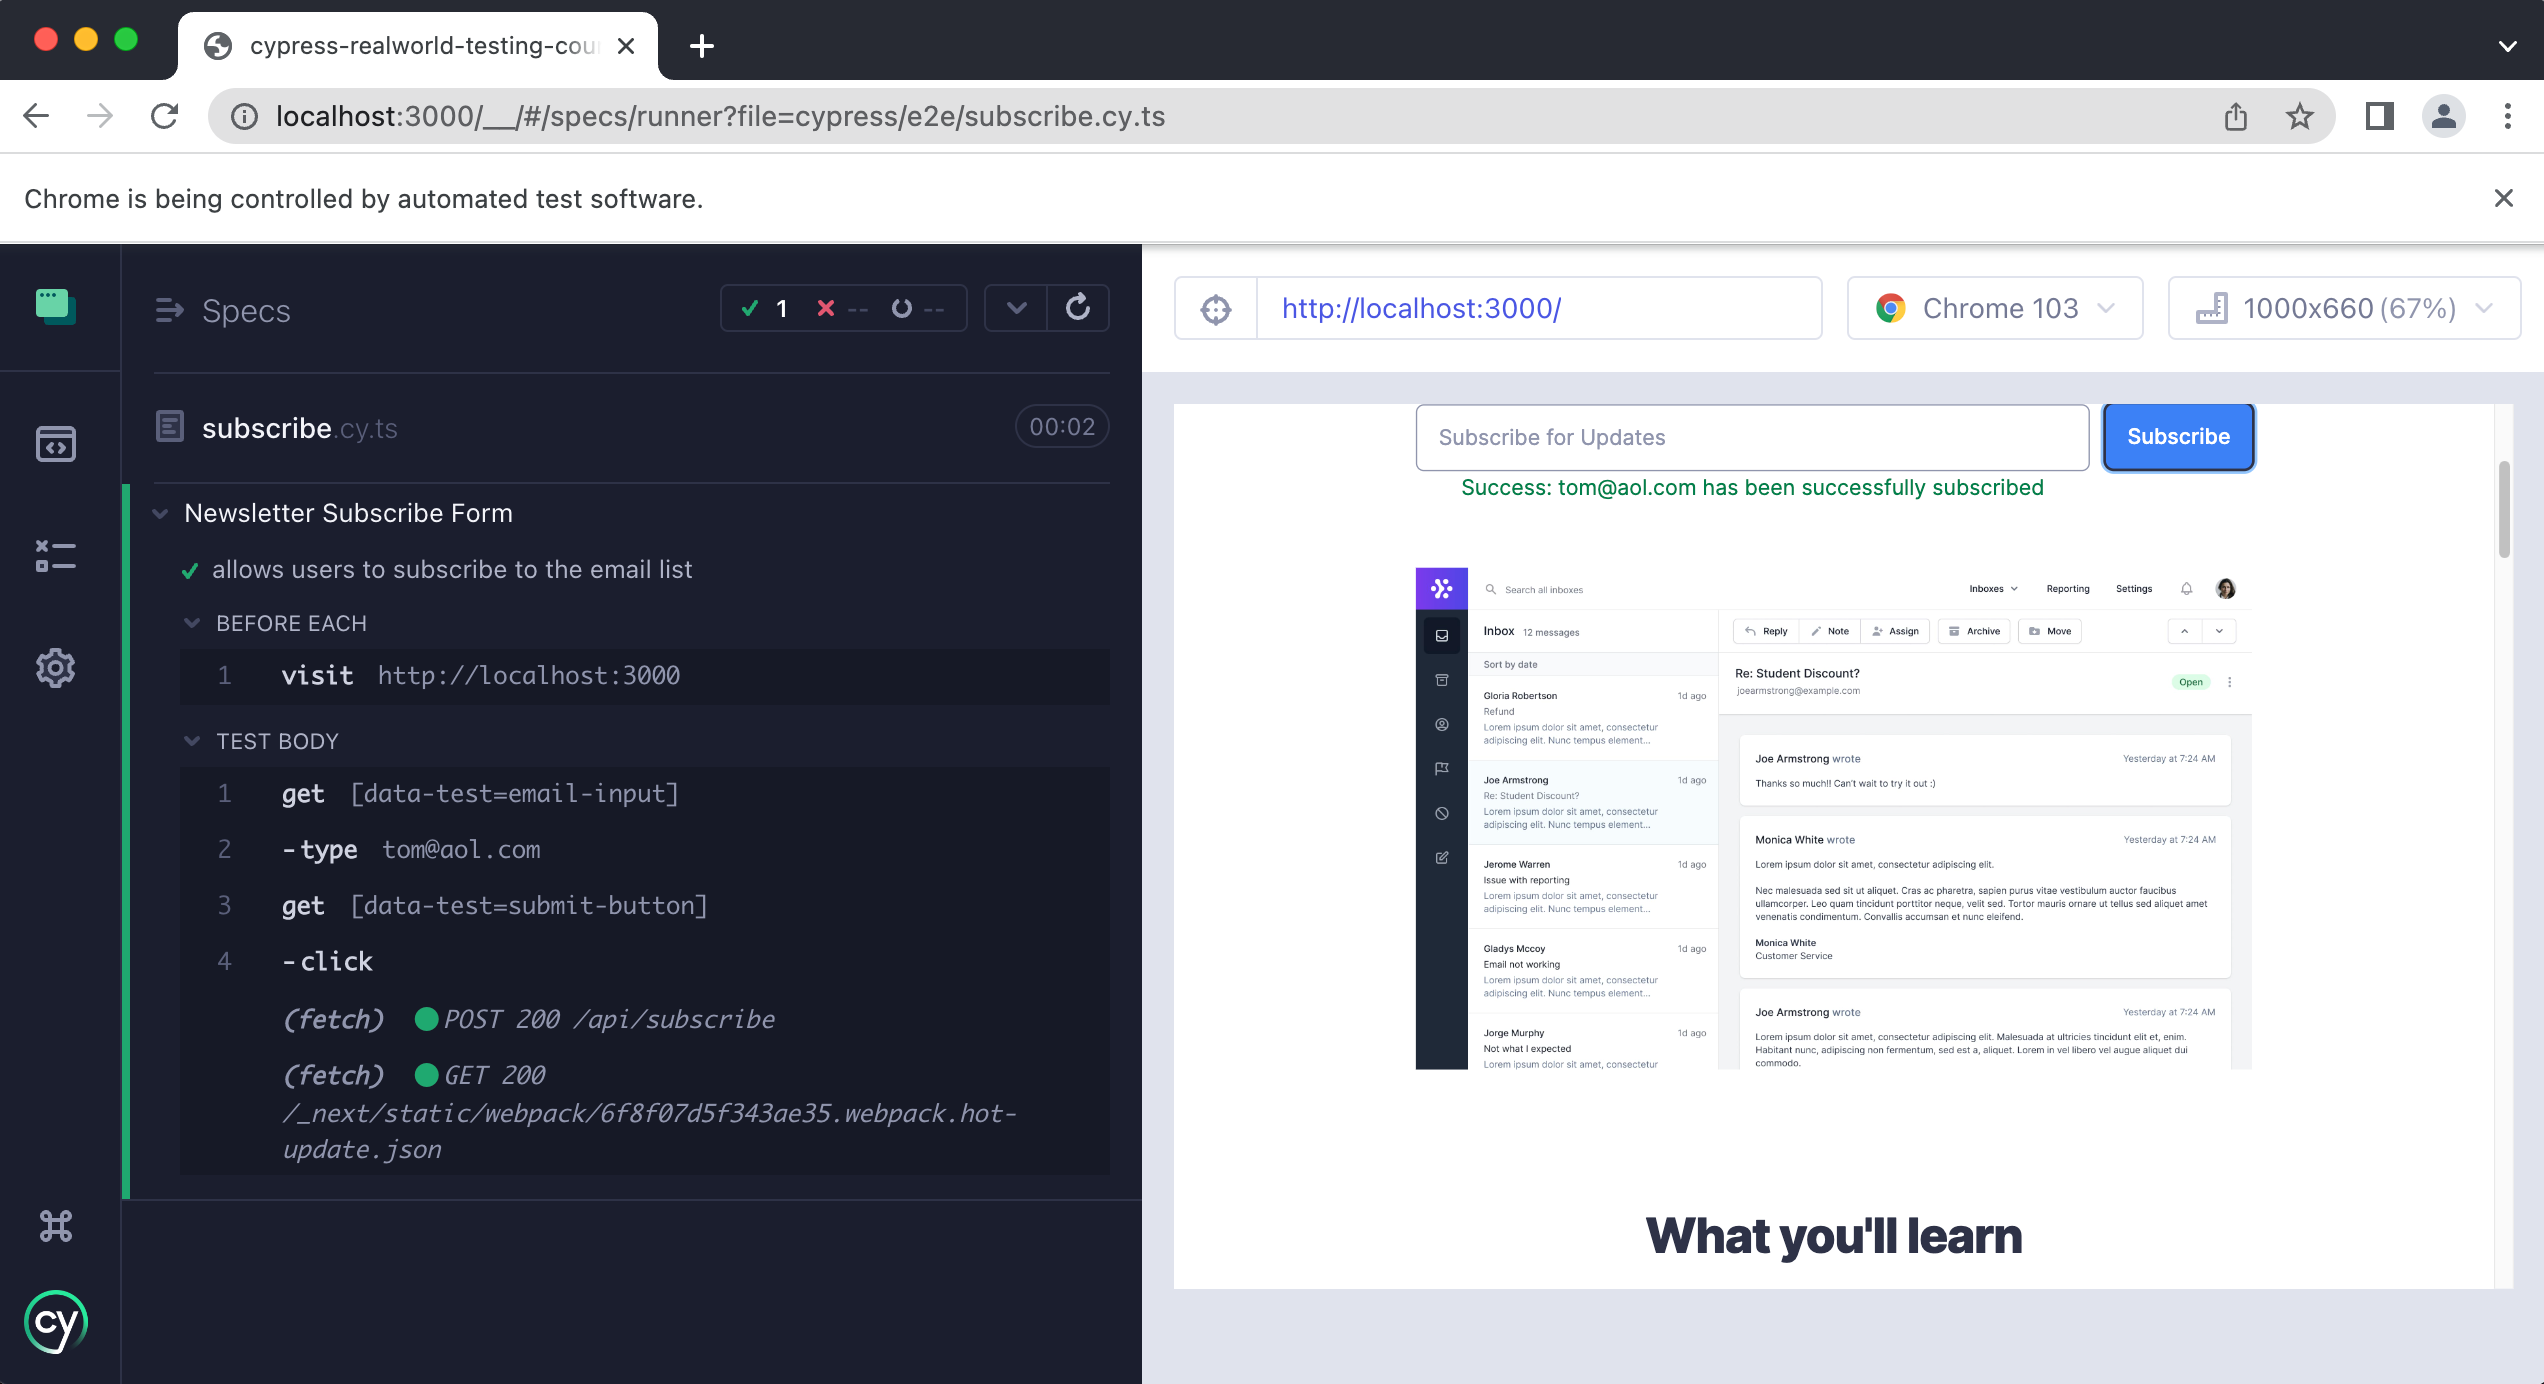The image size is (2544, 1384).
Task: Click the blue Subscribe button
Action: tap(2178, 437)
